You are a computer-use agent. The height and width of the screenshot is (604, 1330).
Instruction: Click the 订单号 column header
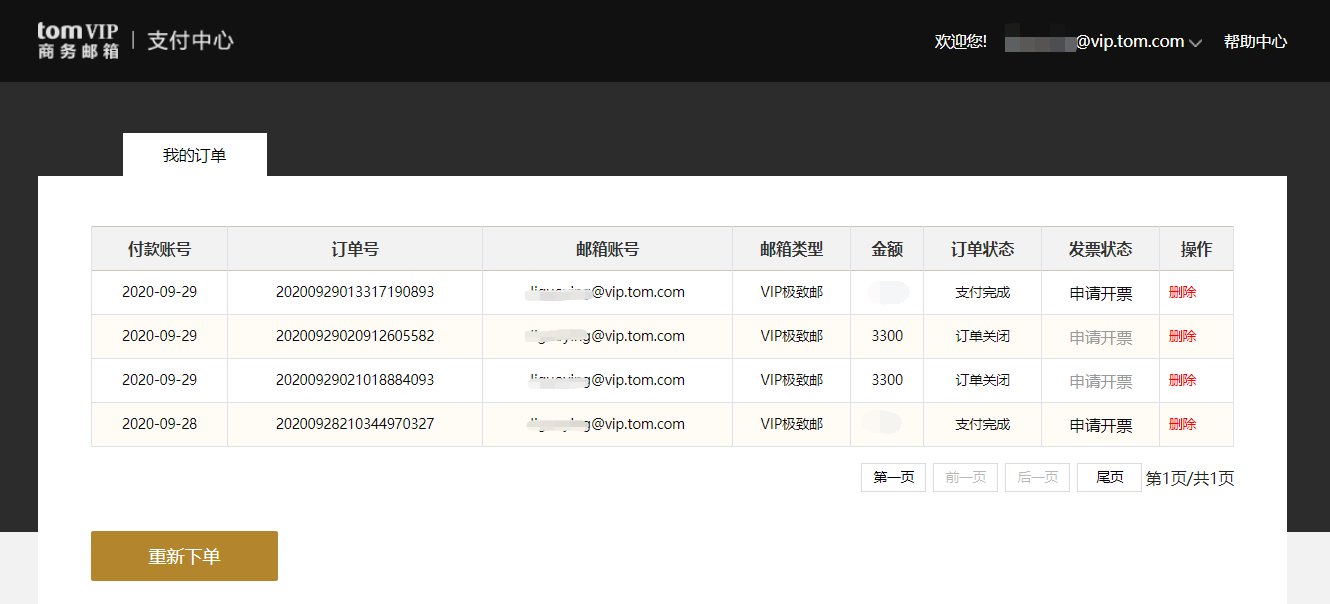click(x=355, y=249)
